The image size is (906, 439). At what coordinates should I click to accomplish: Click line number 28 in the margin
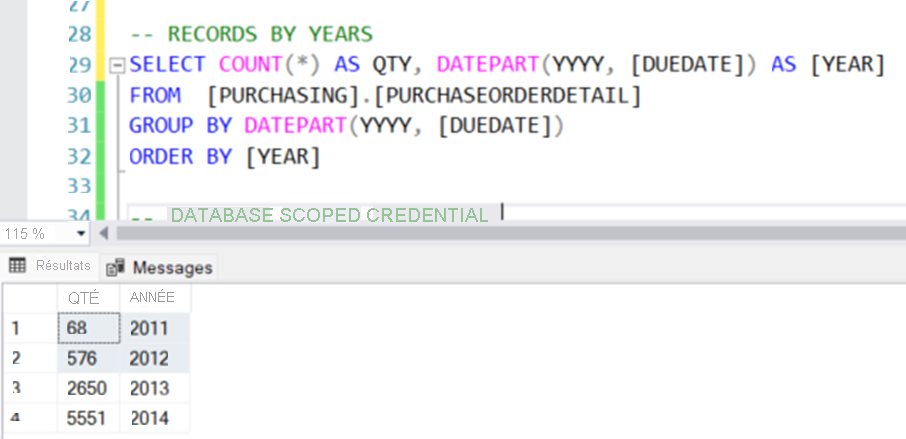(x=80, y=35)
